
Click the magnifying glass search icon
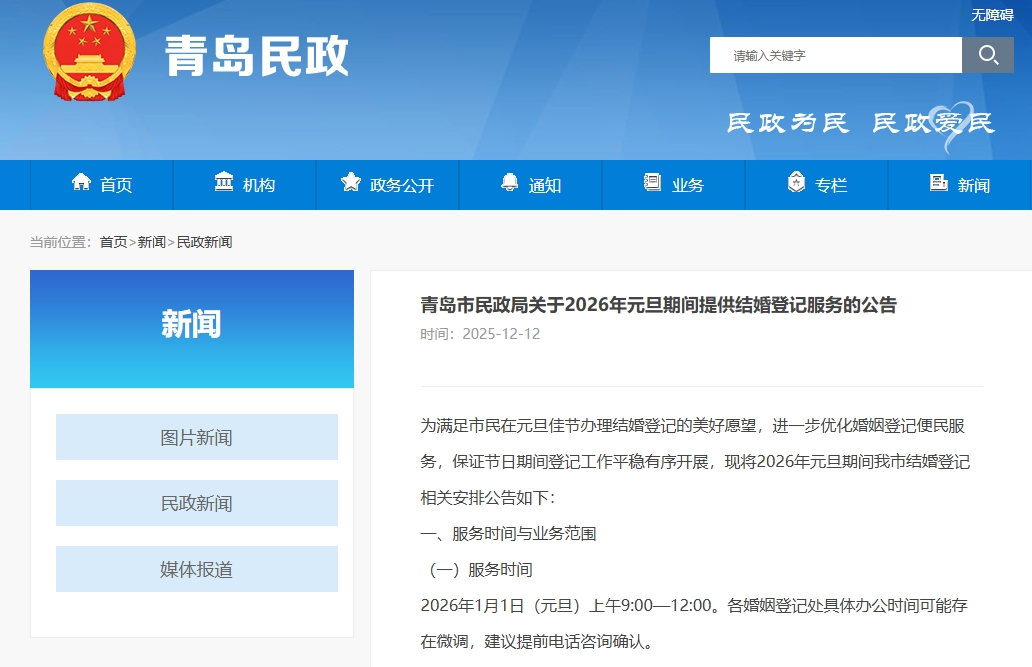(x=987, y=55)
